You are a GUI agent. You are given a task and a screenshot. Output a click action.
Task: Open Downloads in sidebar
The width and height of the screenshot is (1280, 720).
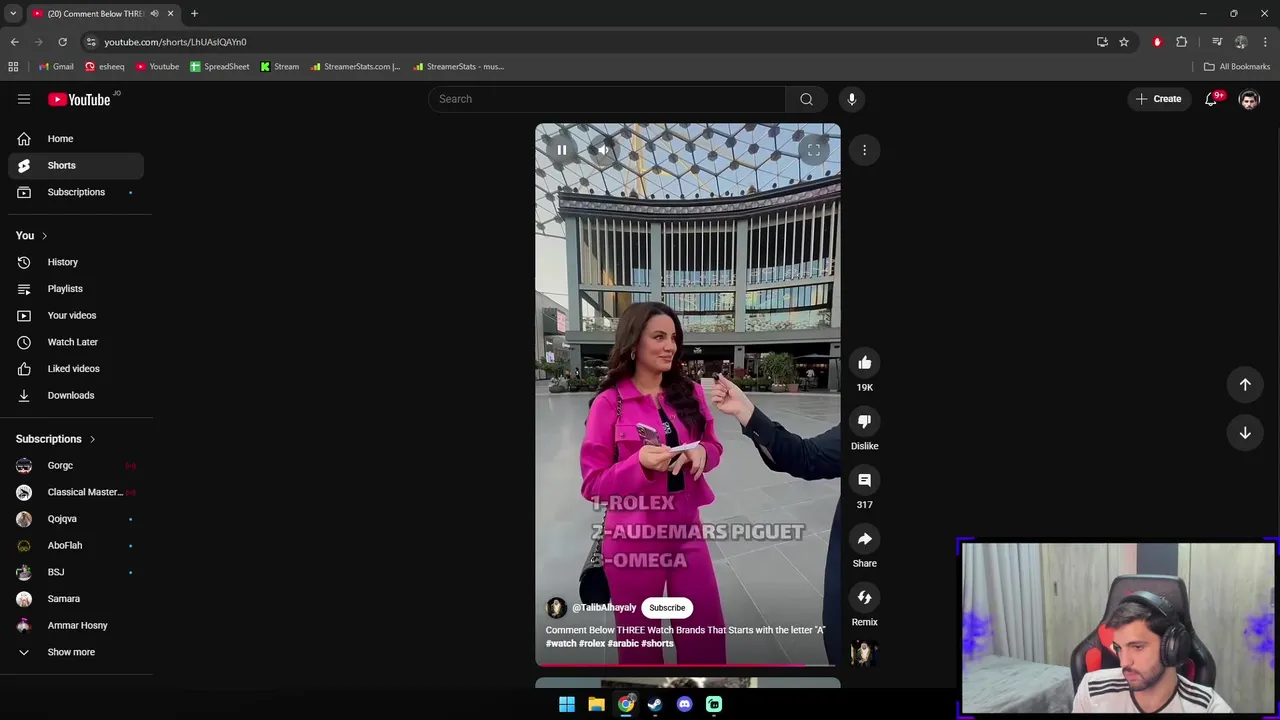76,396
